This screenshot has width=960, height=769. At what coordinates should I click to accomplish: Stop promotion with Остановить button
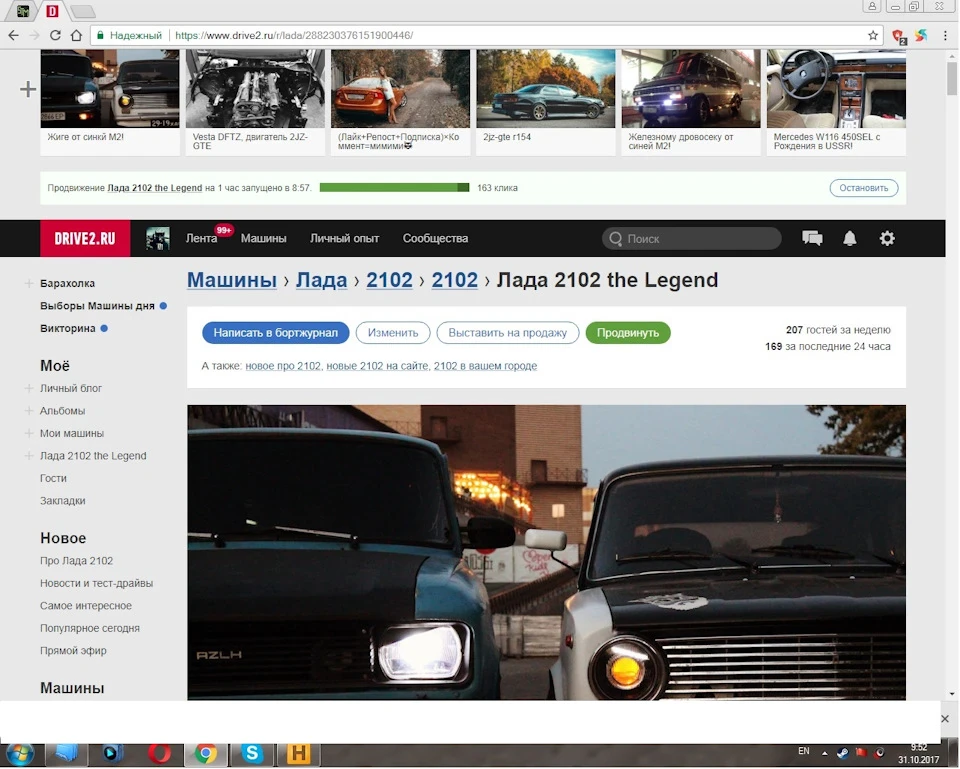click(864, 188)
